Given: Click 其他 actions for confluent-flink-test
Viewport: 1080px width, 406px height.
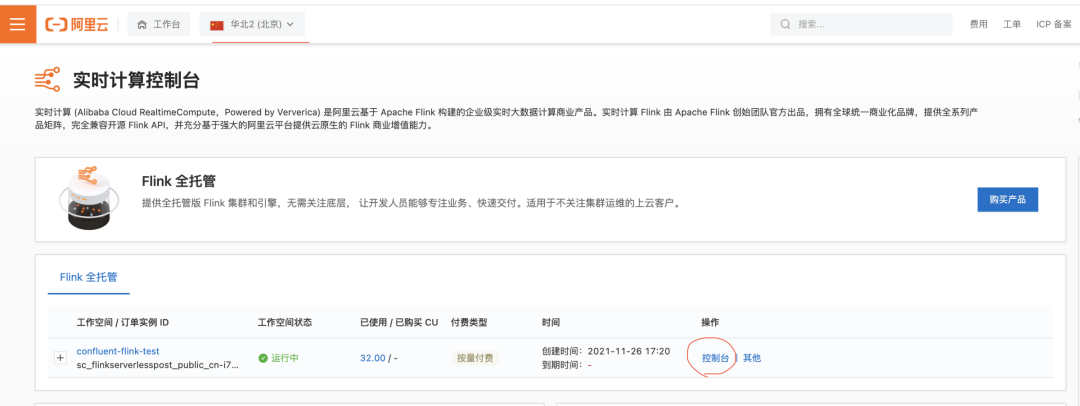Looking at the screenshot, I should [751, 358].
